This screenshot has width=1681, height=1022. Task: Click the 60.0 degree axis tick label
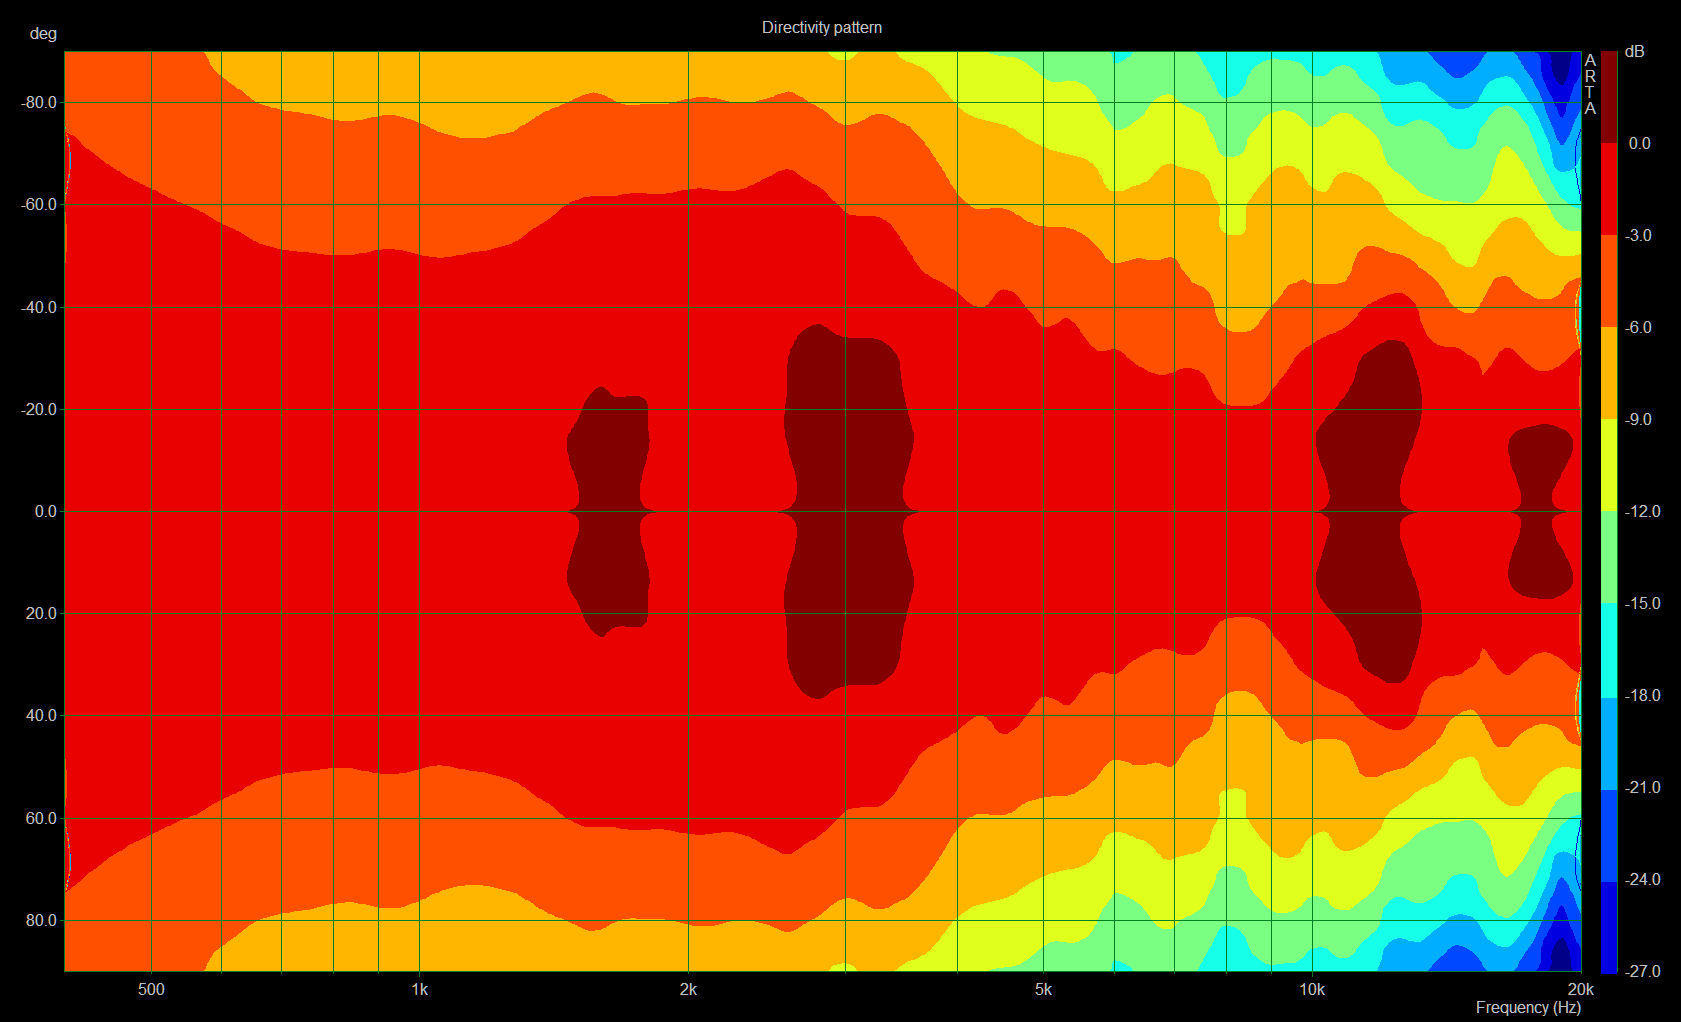click(41, 818)
